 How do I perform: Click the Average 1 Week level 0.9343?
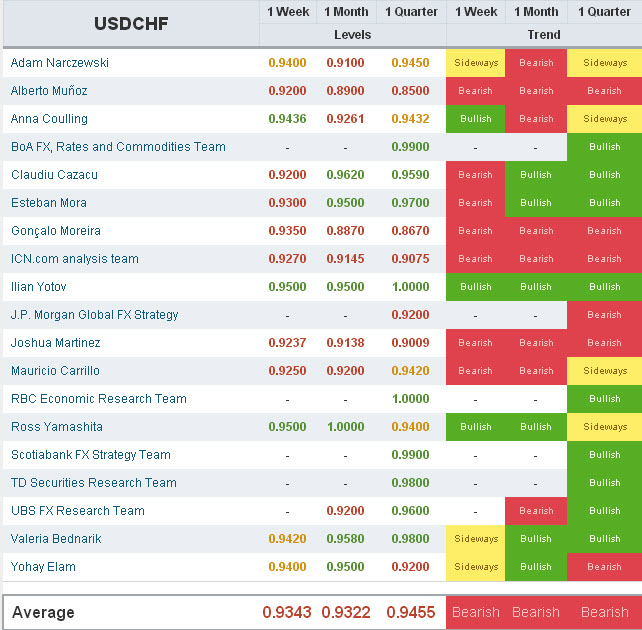(287, 612)
